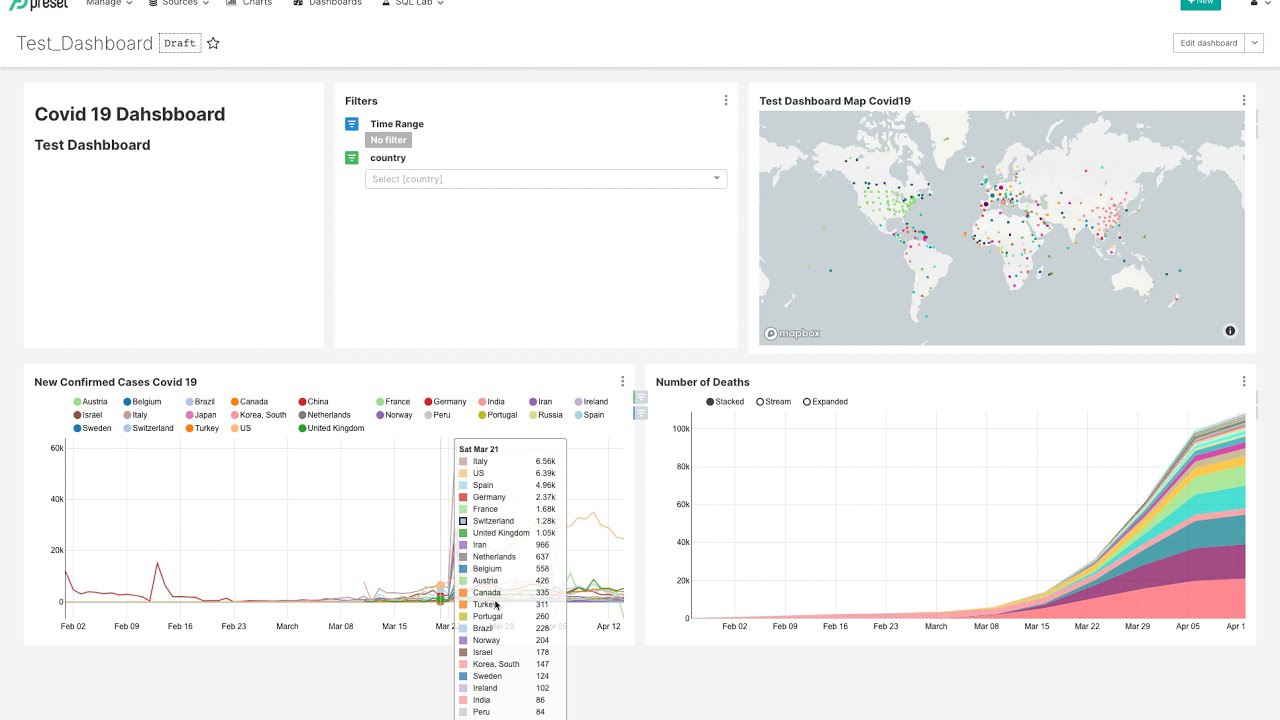Expand the country dropdown arrow
The image size is (1280, 720).
(x=716, y=179)
